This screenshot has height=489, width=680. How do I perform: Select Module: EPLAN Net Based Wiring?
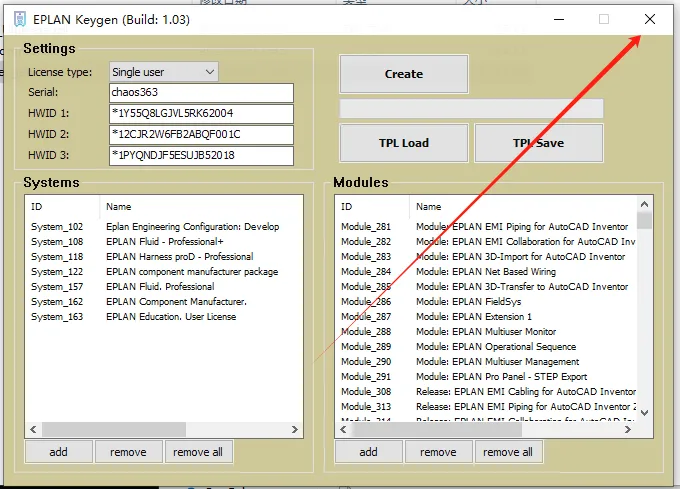(486, 272)
